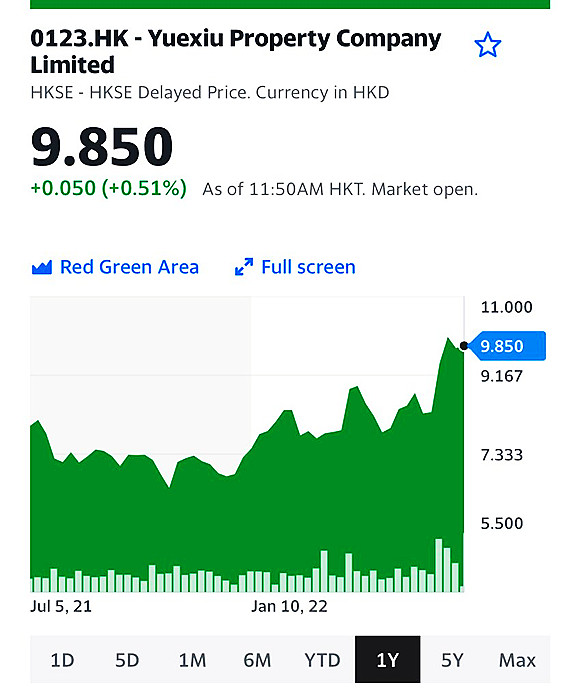
Task: Add stock to watchlist with star icon
Action: pos(487,45)
